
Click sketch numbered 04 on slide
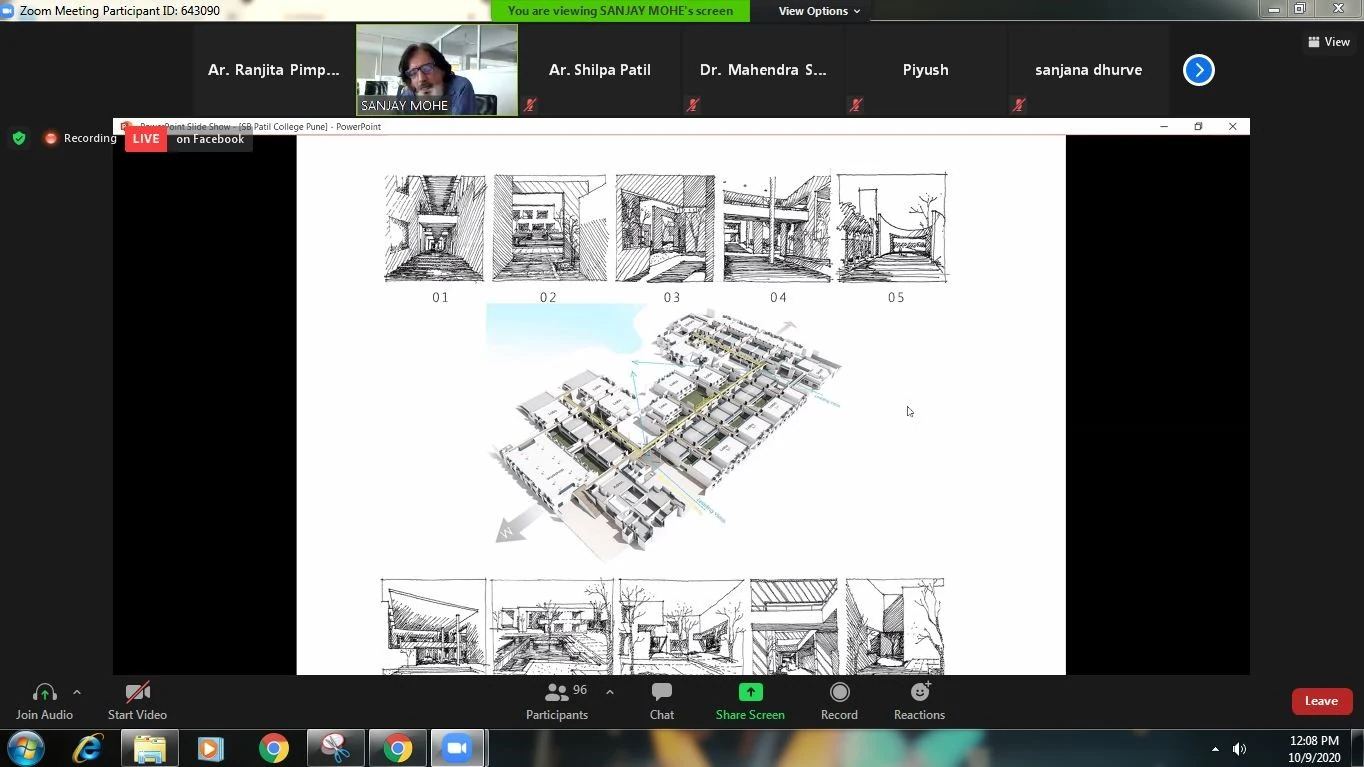[x=776, y=229]
